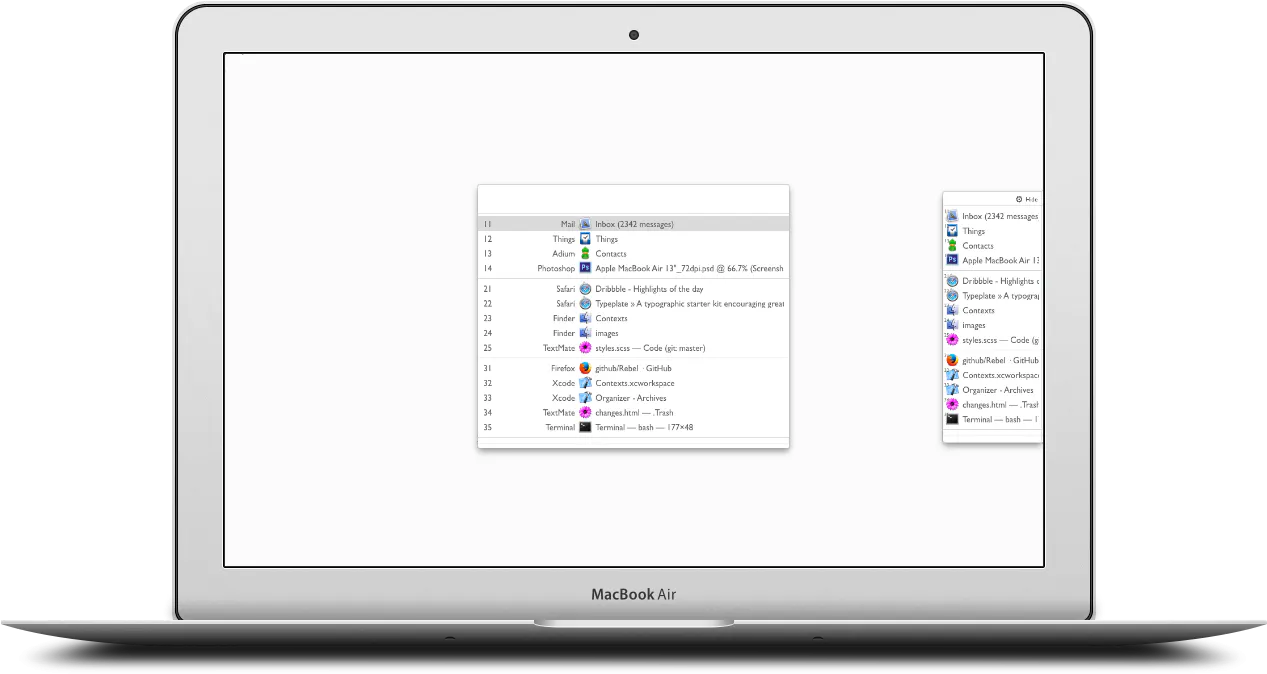Viewport: 1267px width, 674px height.
Task: Click the black Terminal icon in the center panel
Action: click(x=585, y=427)
